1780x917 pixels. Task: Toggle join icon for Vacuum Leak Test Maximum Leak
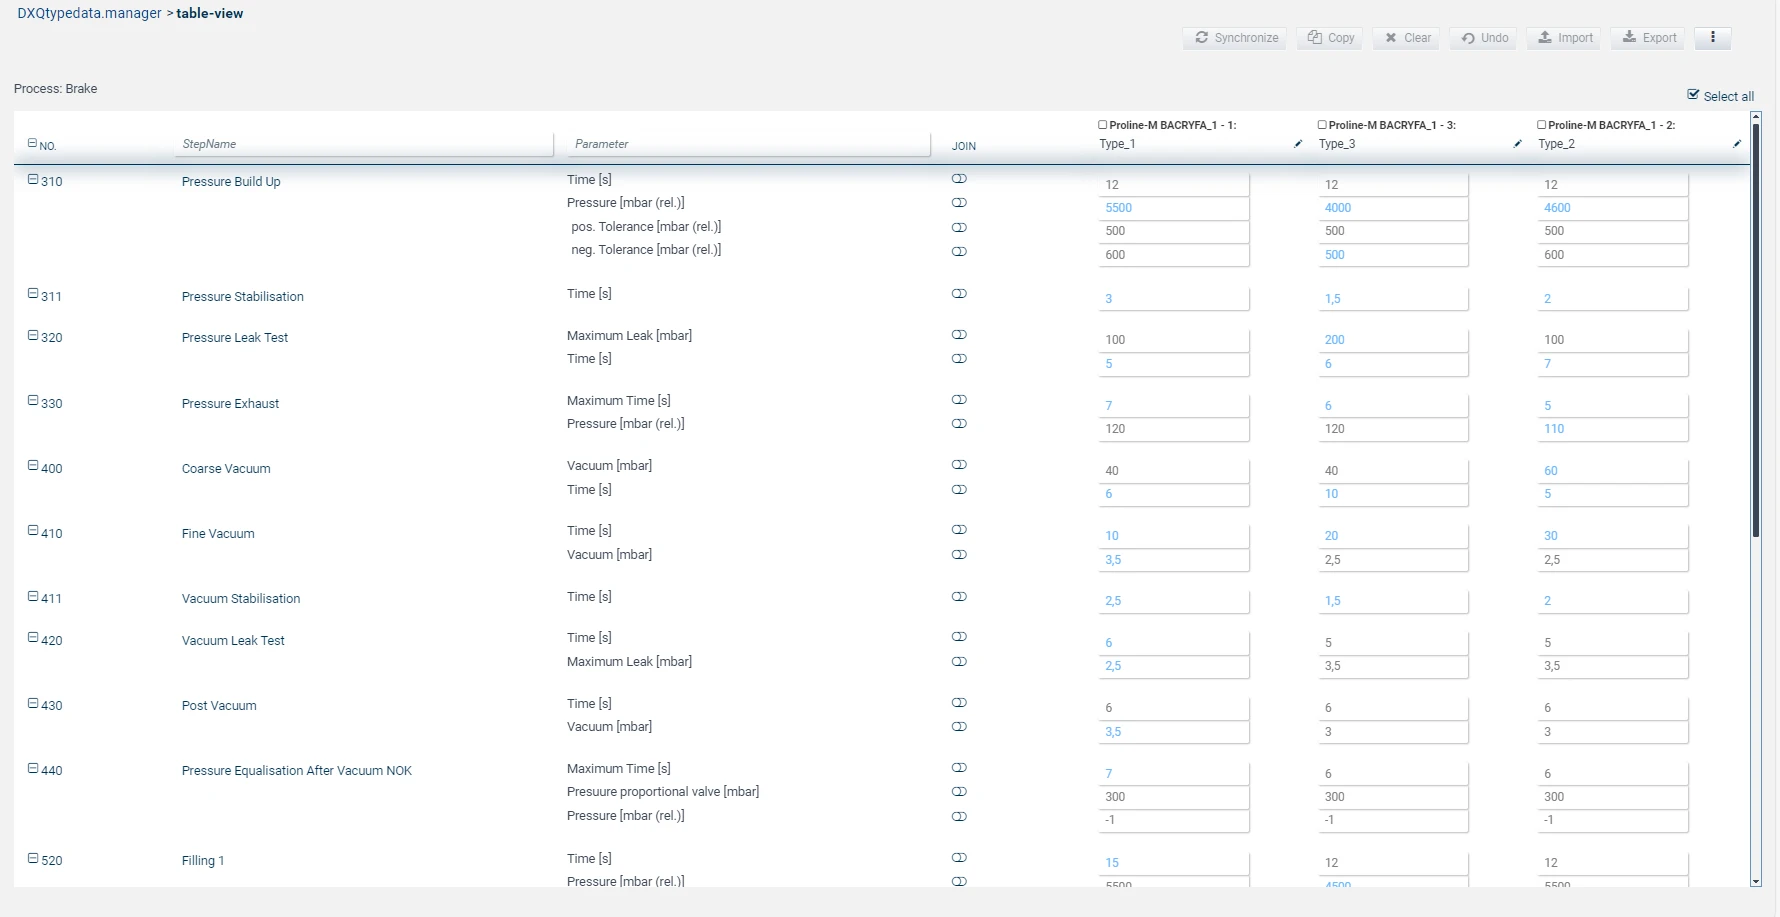(x=959, y=662)
